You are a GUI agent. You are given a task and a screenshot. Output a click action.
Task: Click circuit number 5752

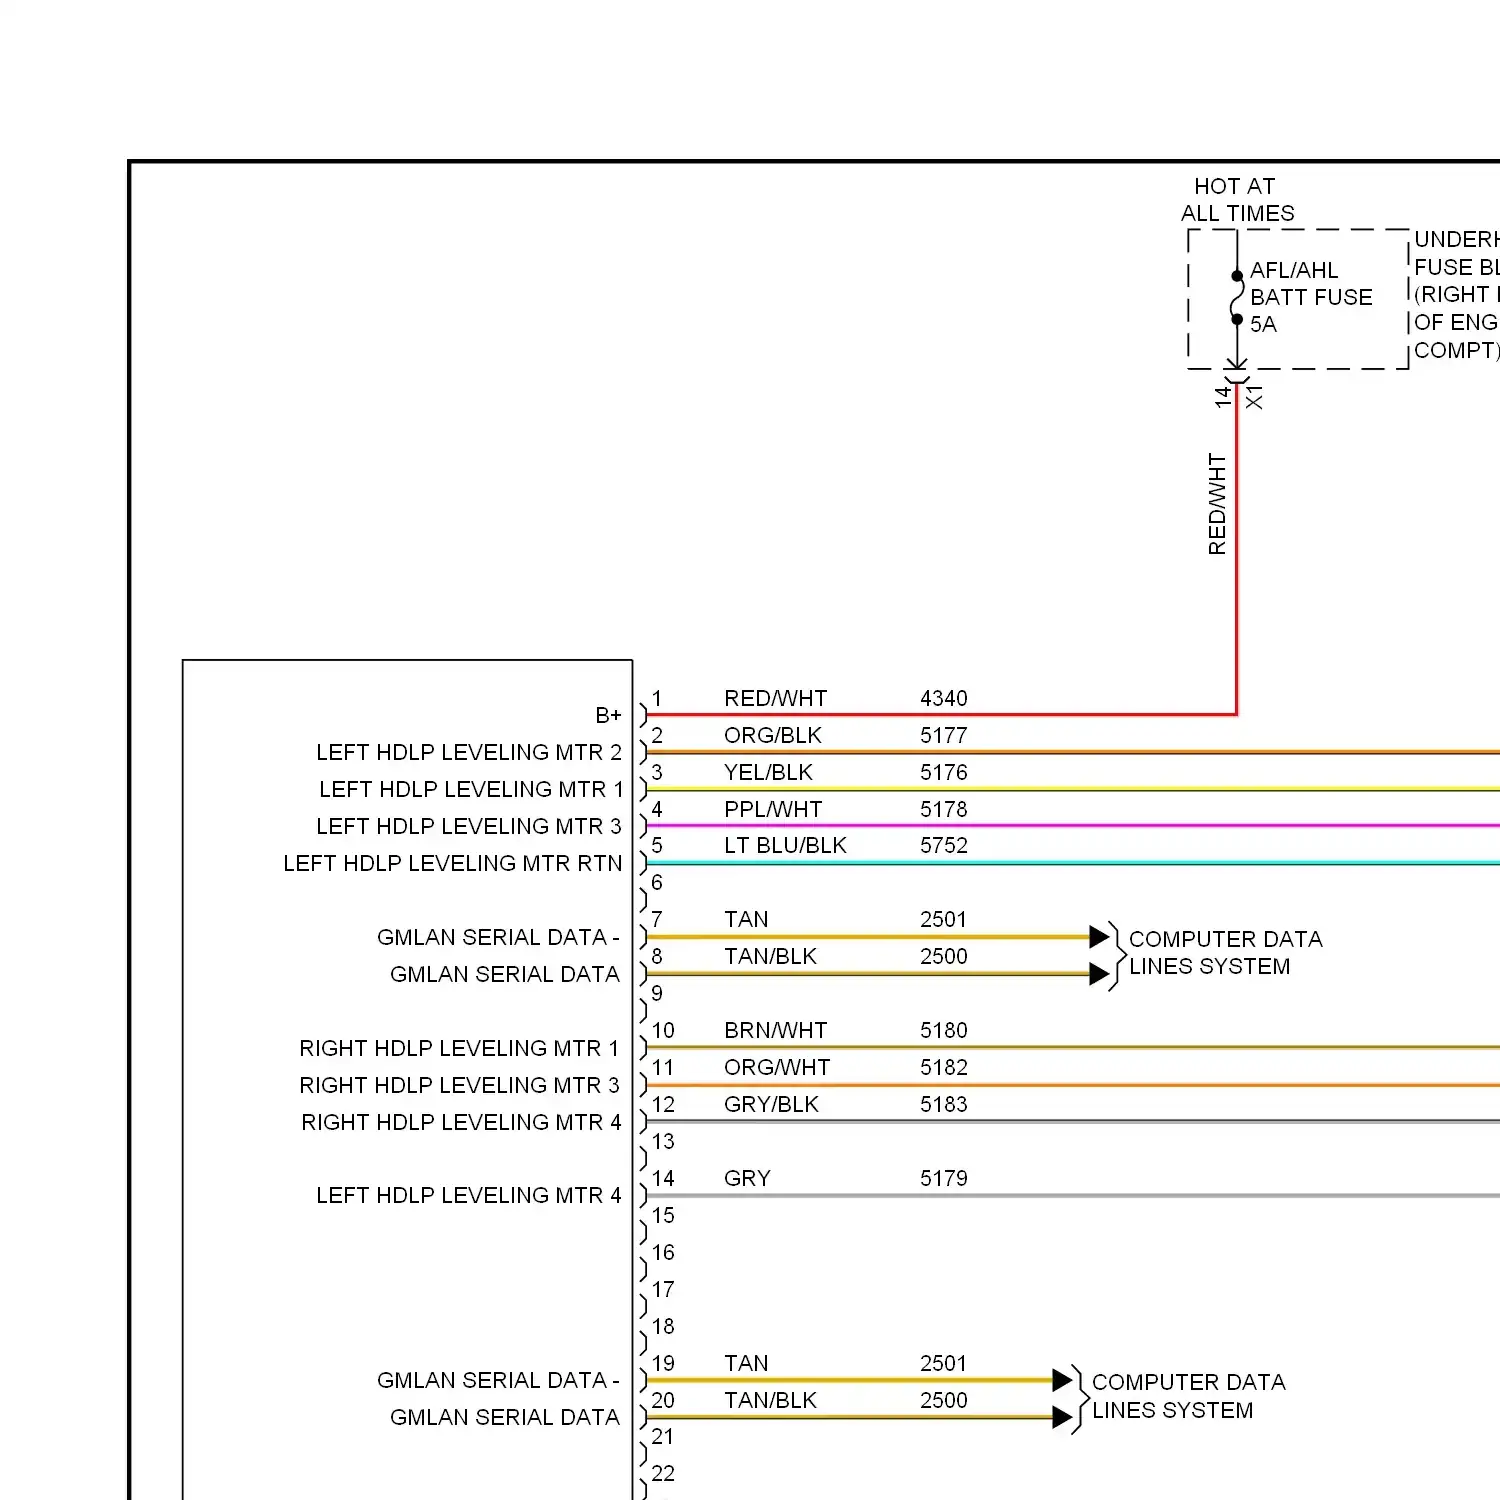943,845
